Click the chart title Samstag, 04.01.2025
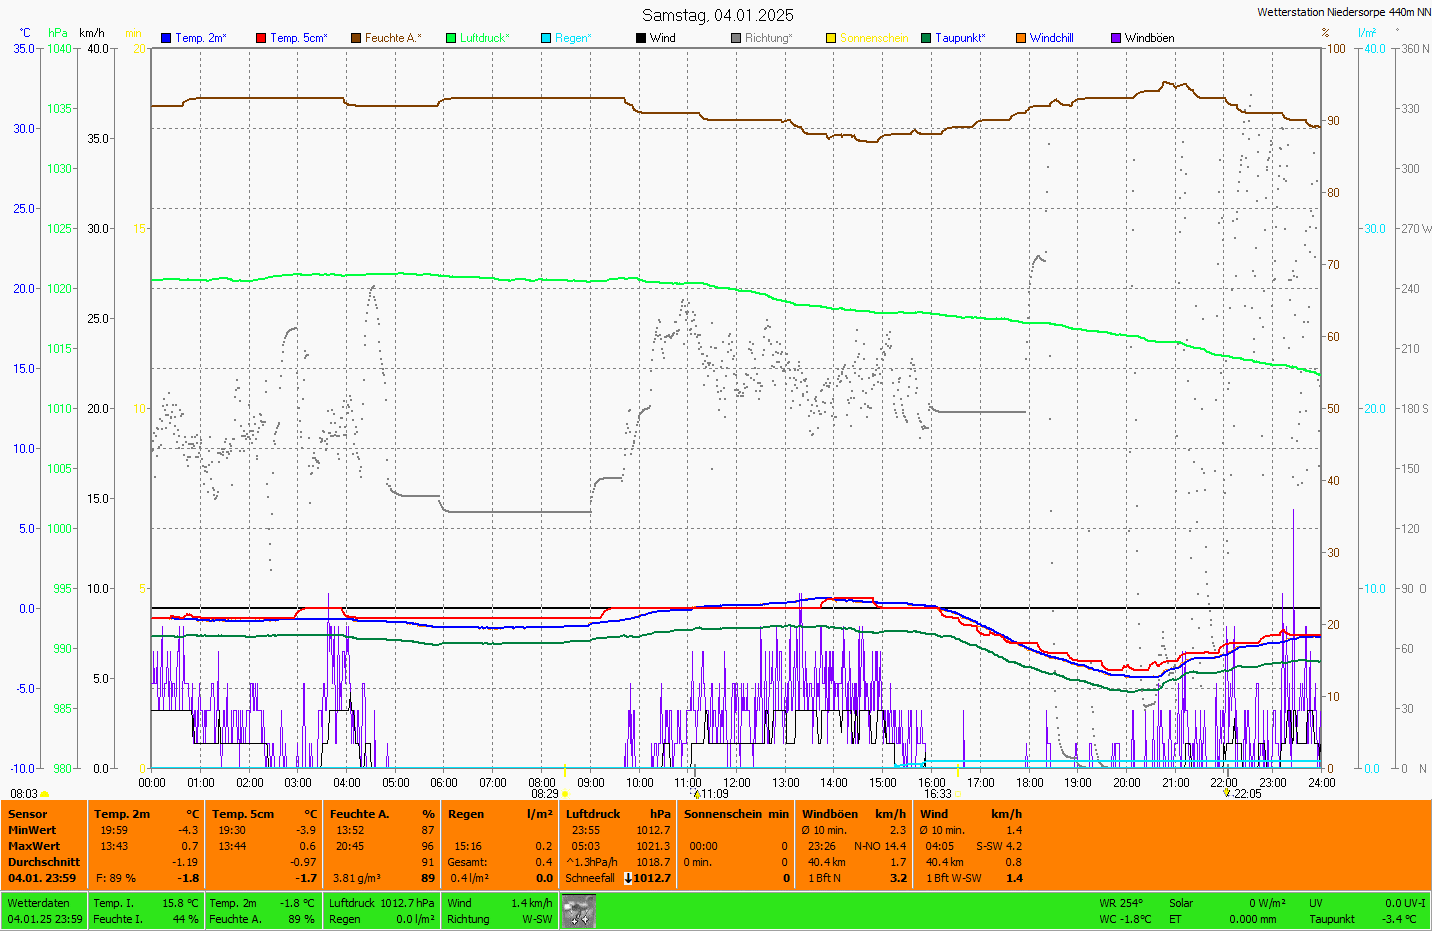The width and height of the screenshot is (1432, 931). click(717, 15)
